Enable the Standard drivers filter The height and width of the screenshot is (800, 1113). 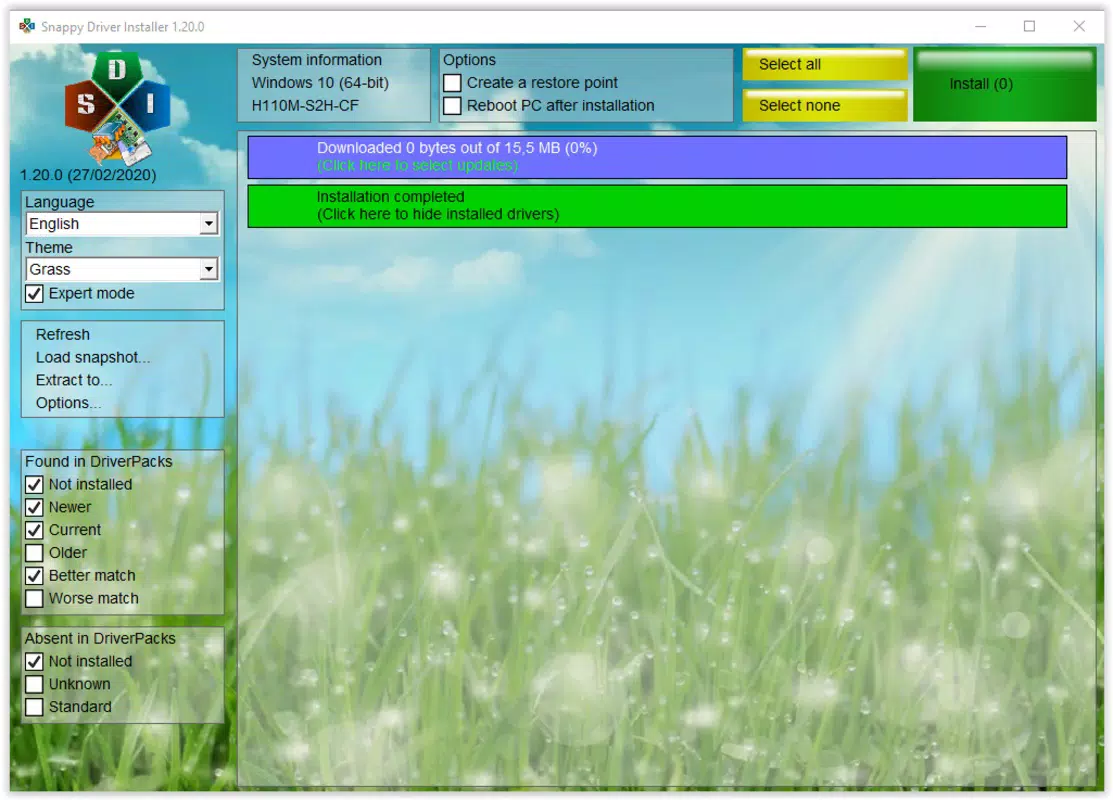click(x=34, y=706)
